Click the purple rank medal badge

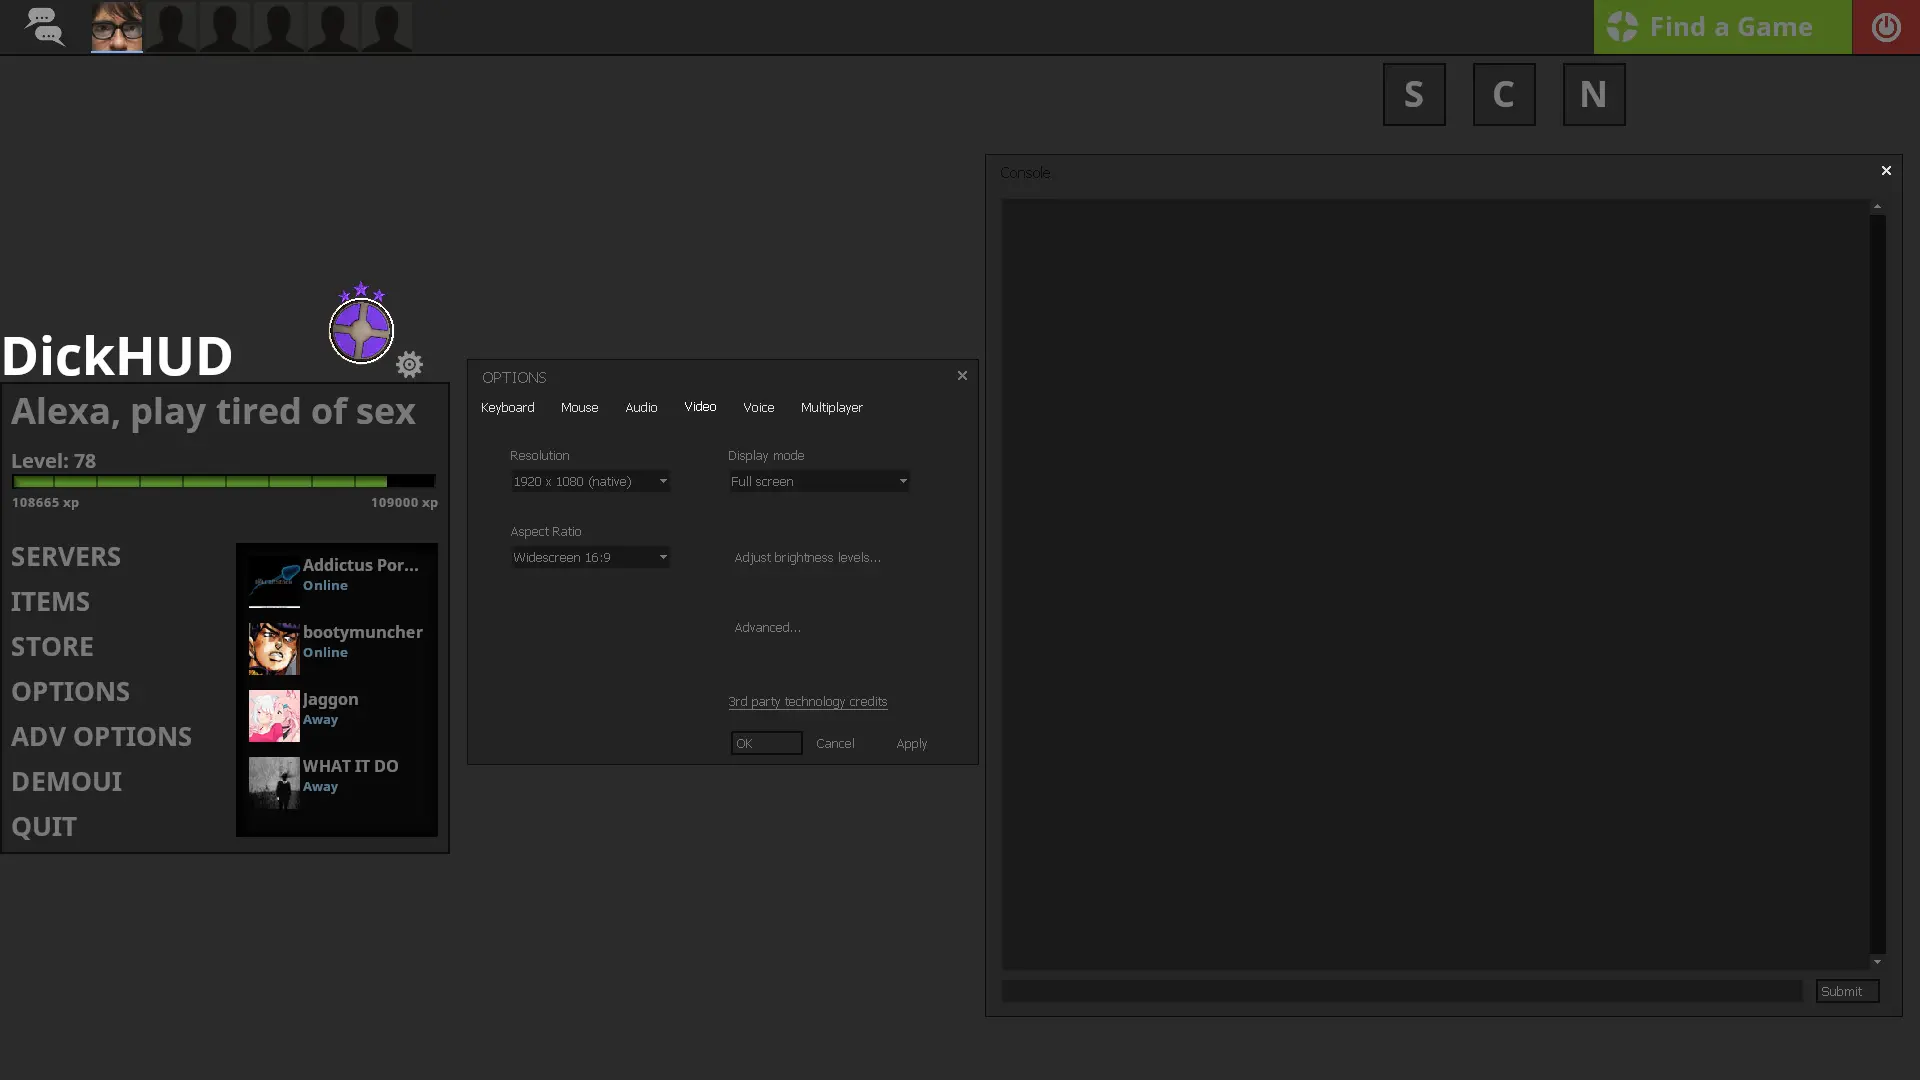[x=361, y=329]
